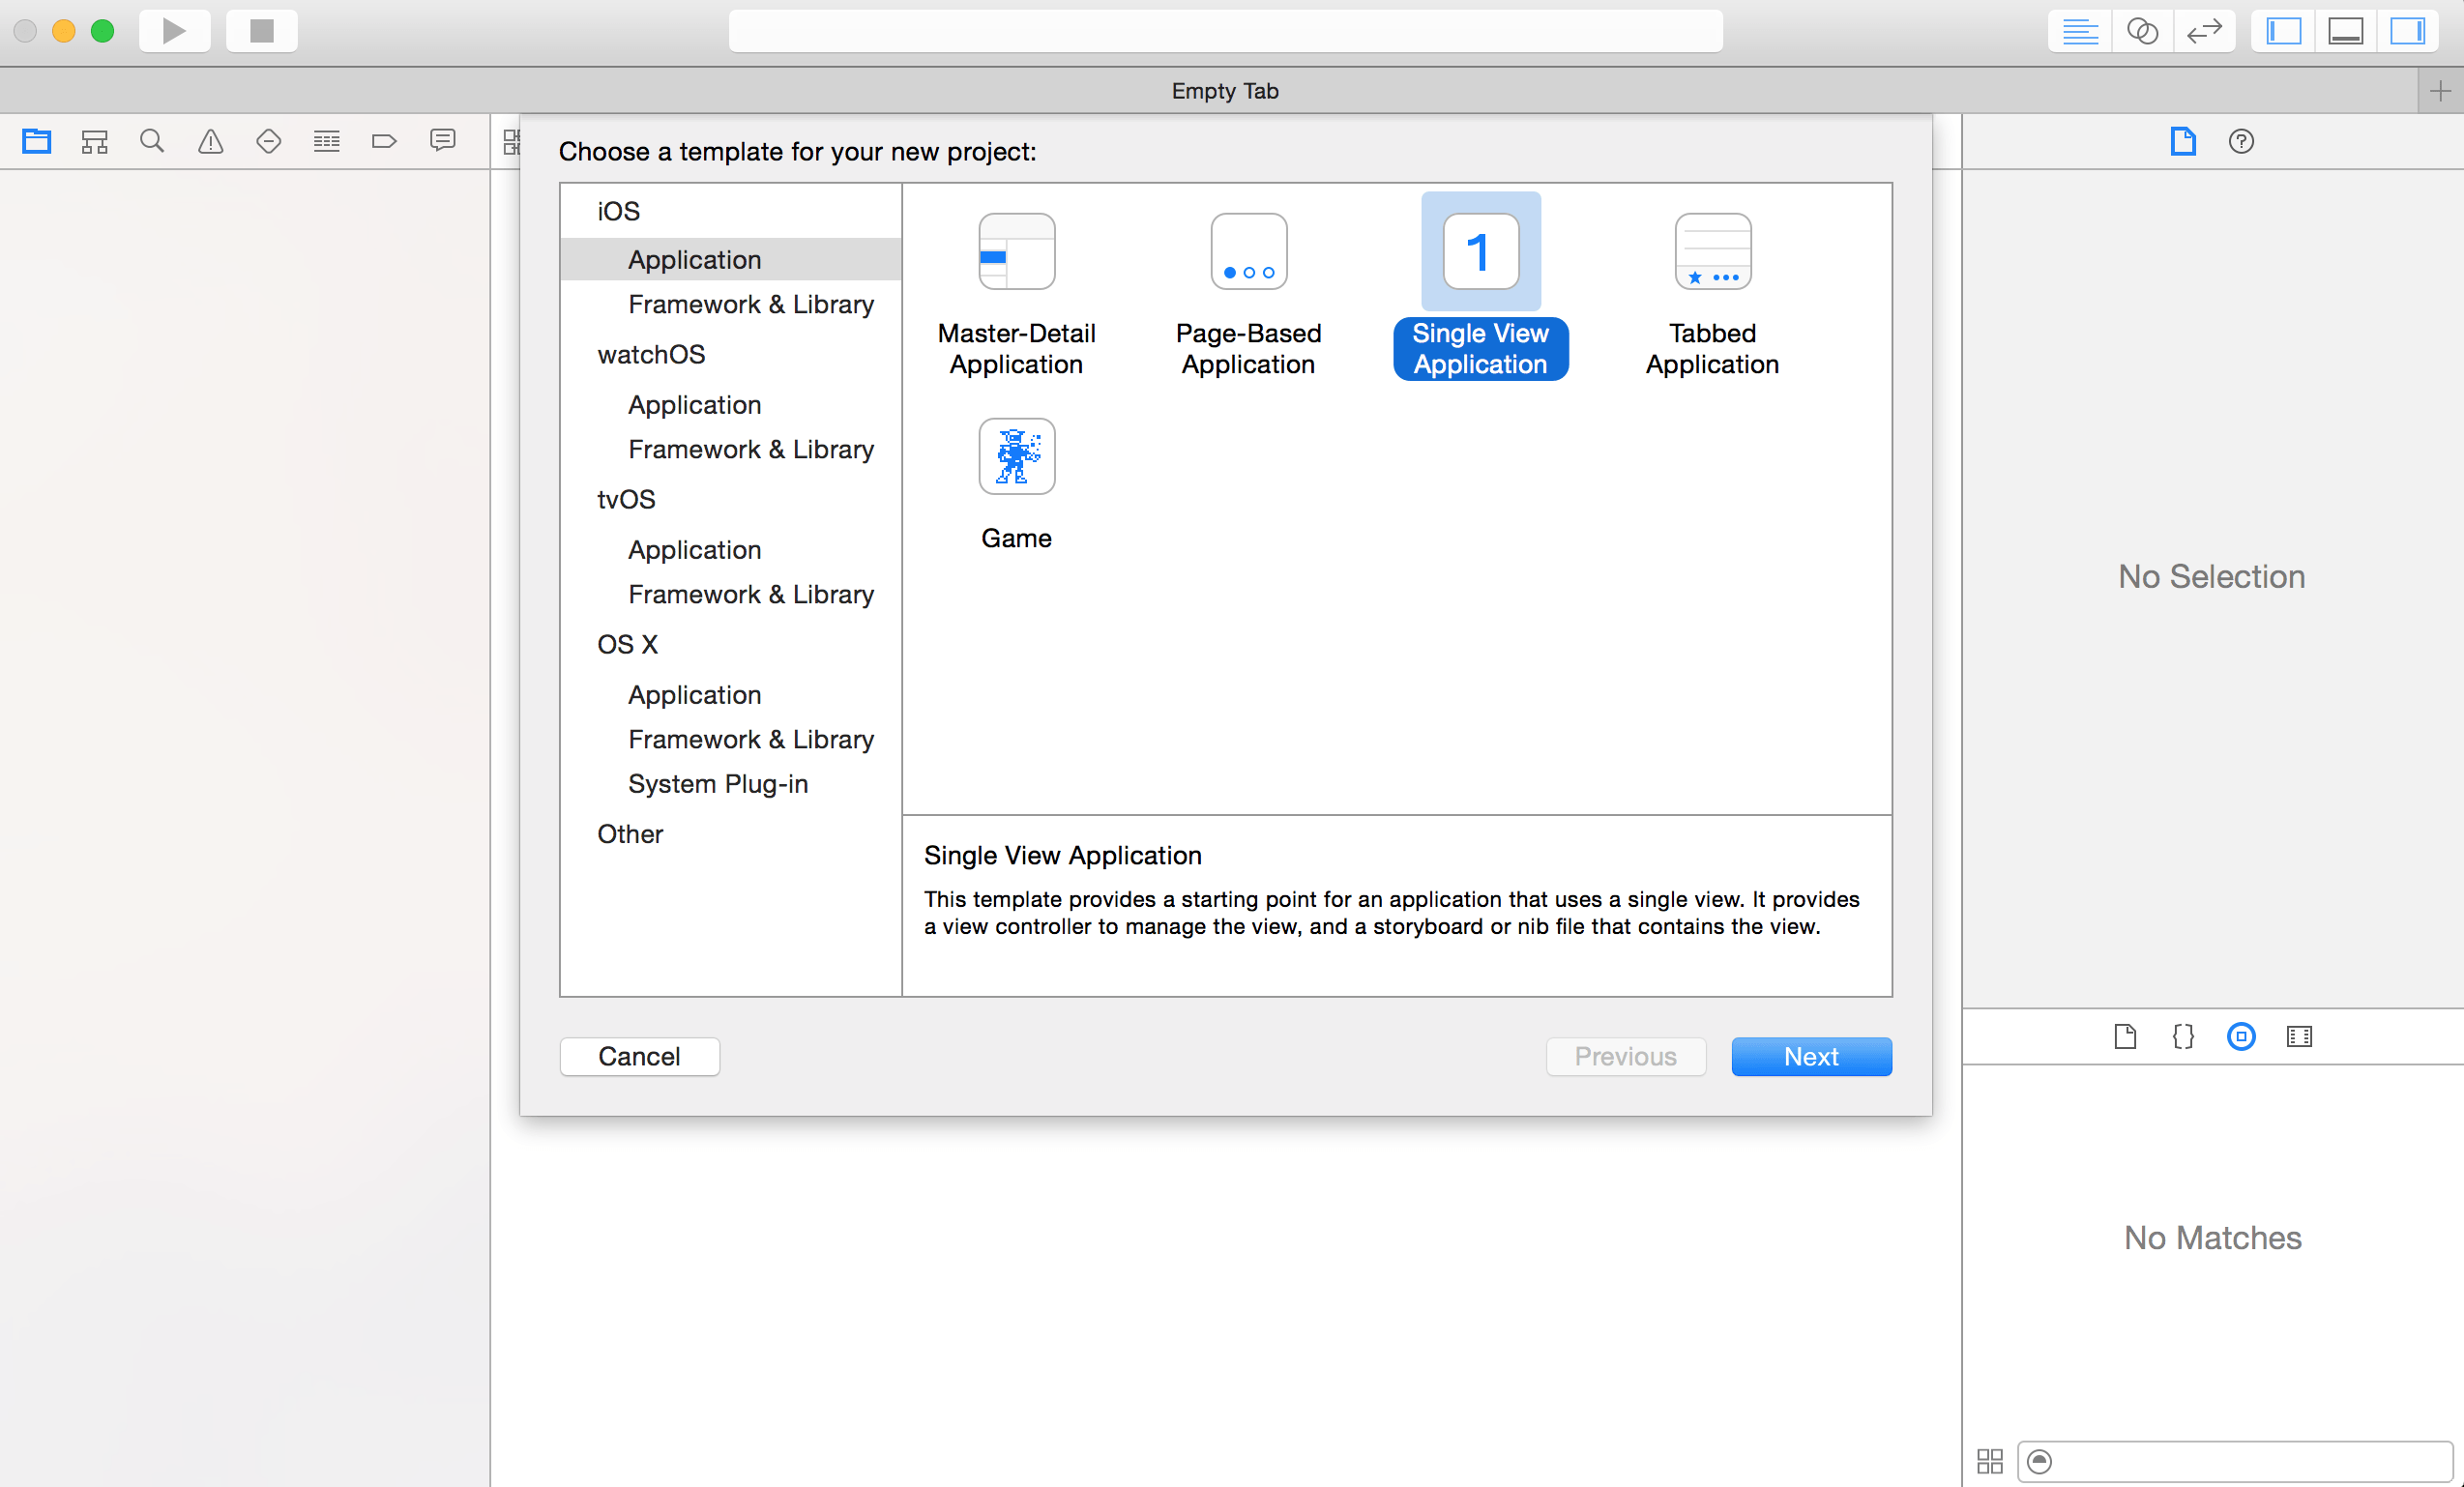Click the yellow minimize window button
2464x1487 pixels.
coord(63,31)
